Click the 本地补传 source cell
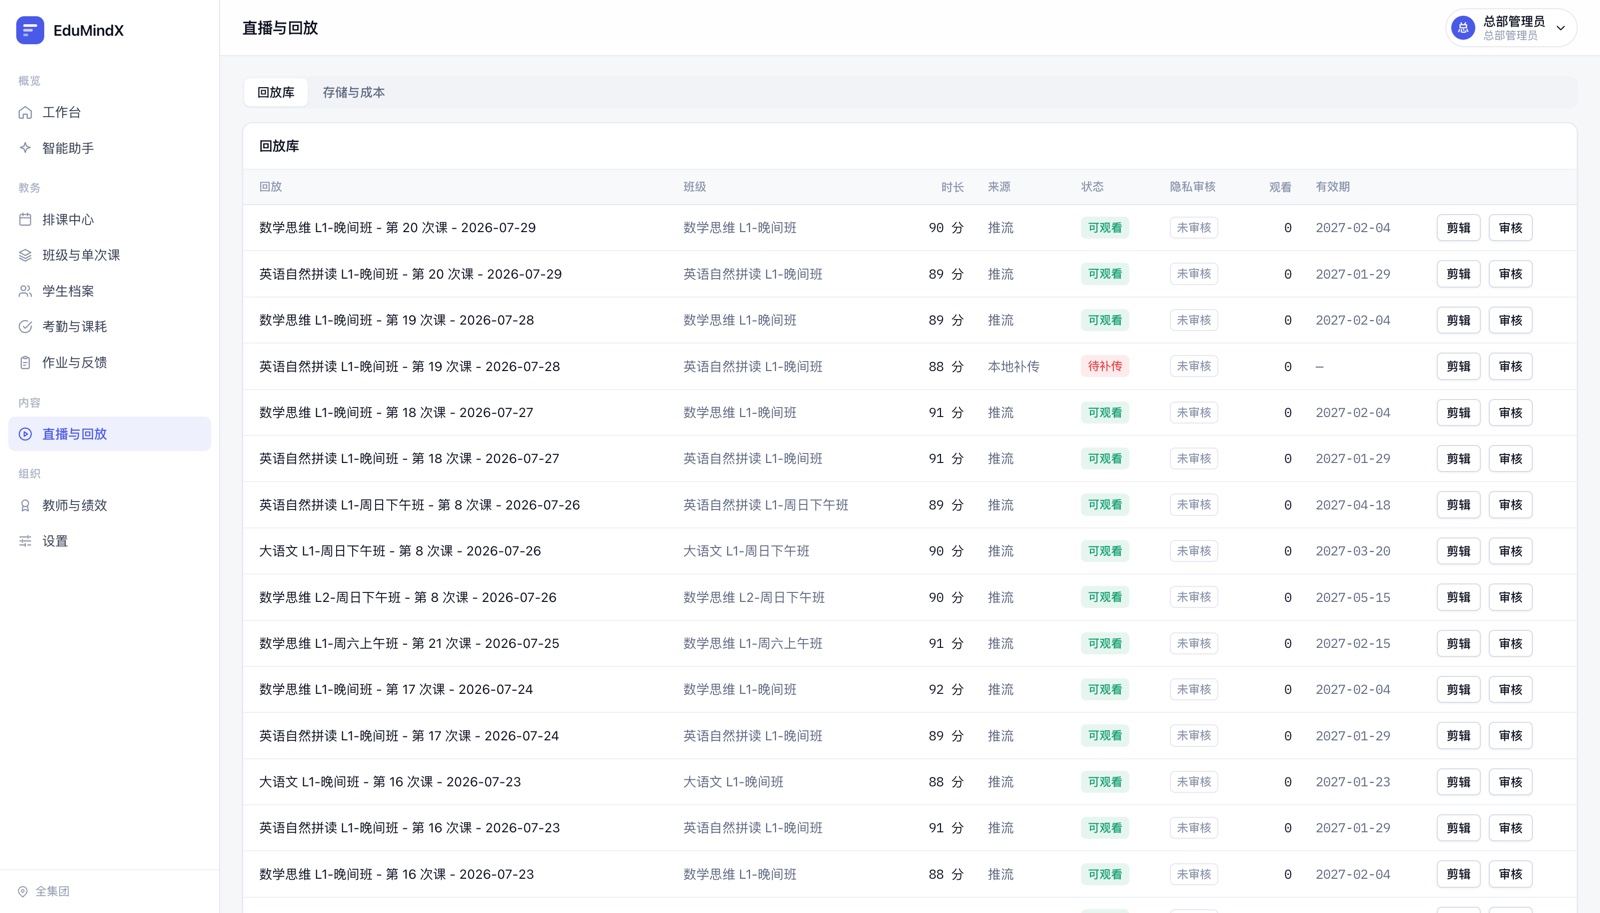 (x=1014, y=366)
